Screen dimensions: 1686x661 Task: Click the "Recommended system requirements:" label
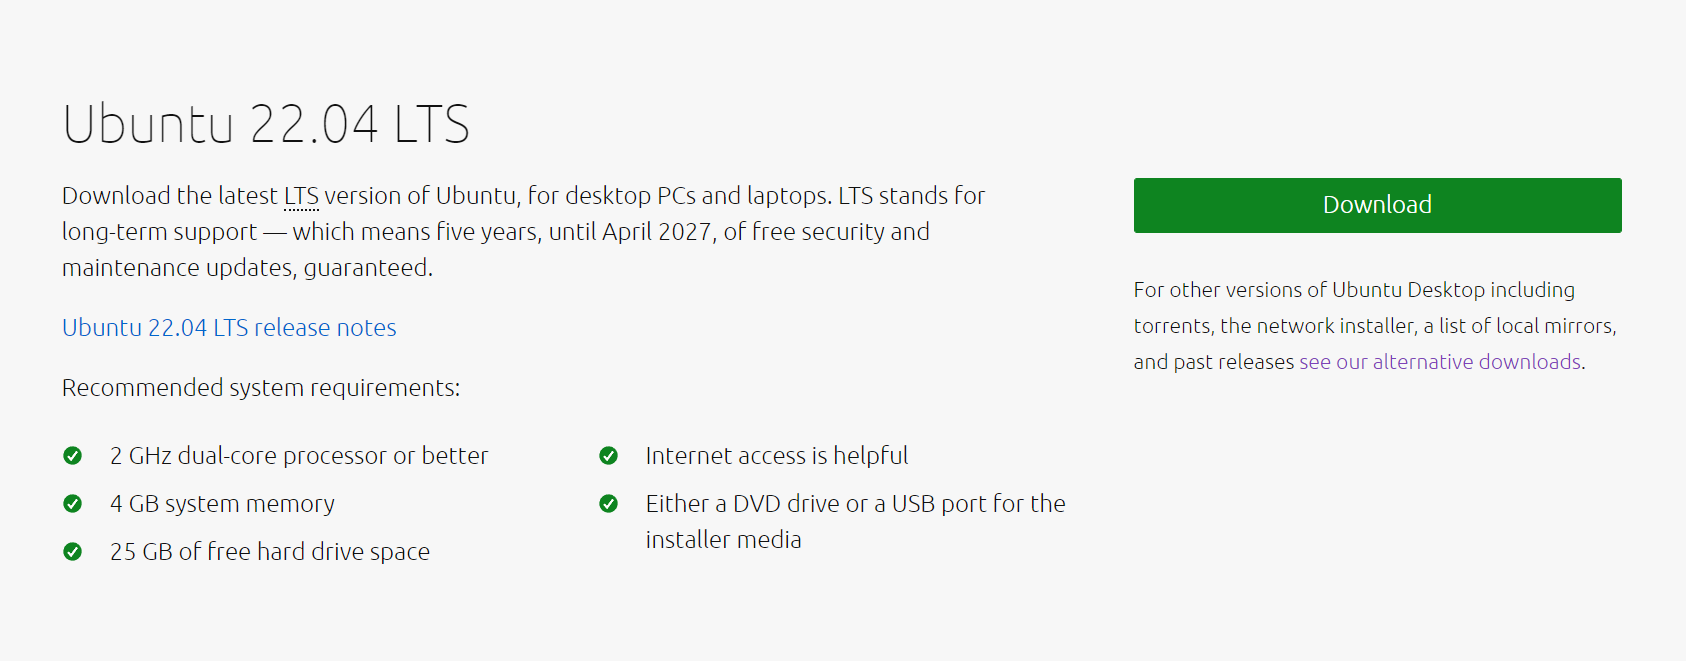(x=261, y=388)
